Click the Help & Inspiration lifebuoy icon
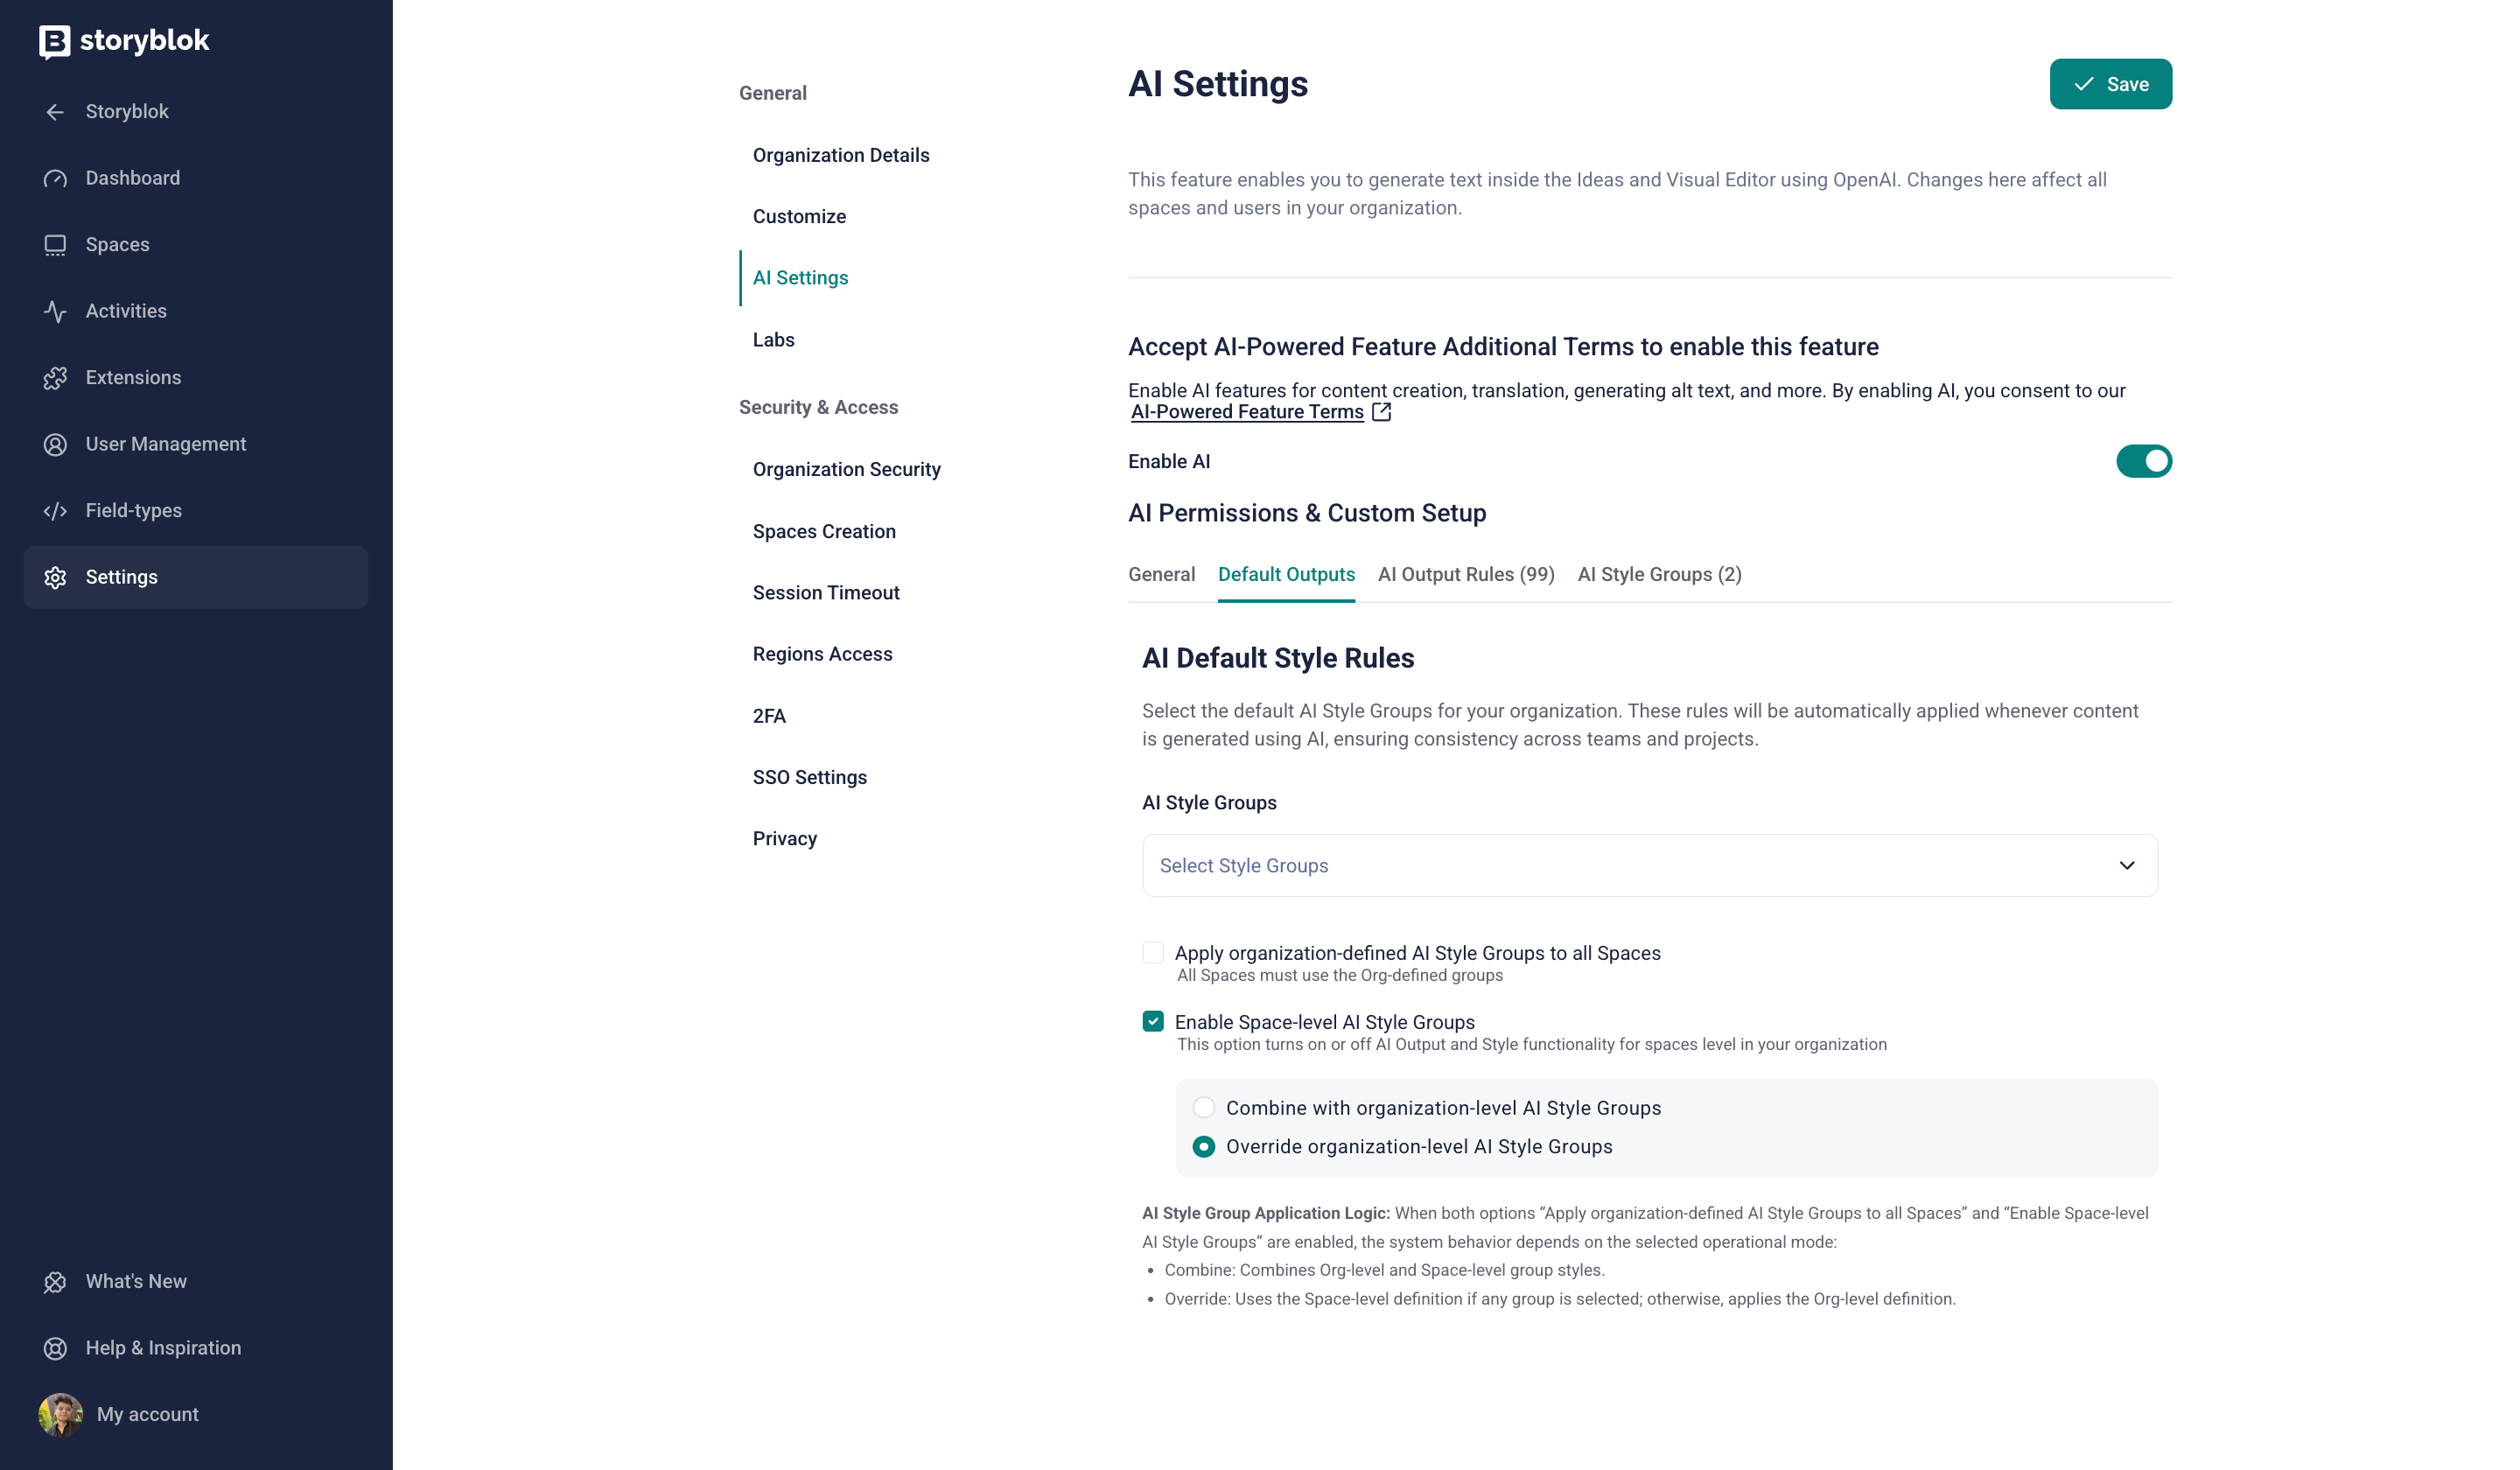Viewport: 2520px width, 1470px height. [55, 1348]
